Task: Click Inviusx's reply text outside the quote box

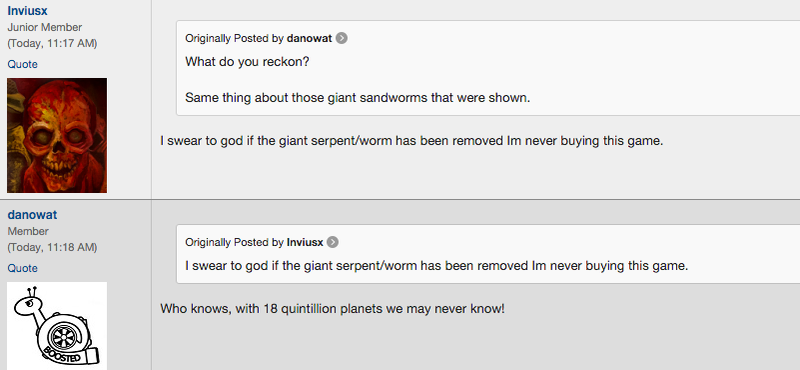Action: (412, 141)
